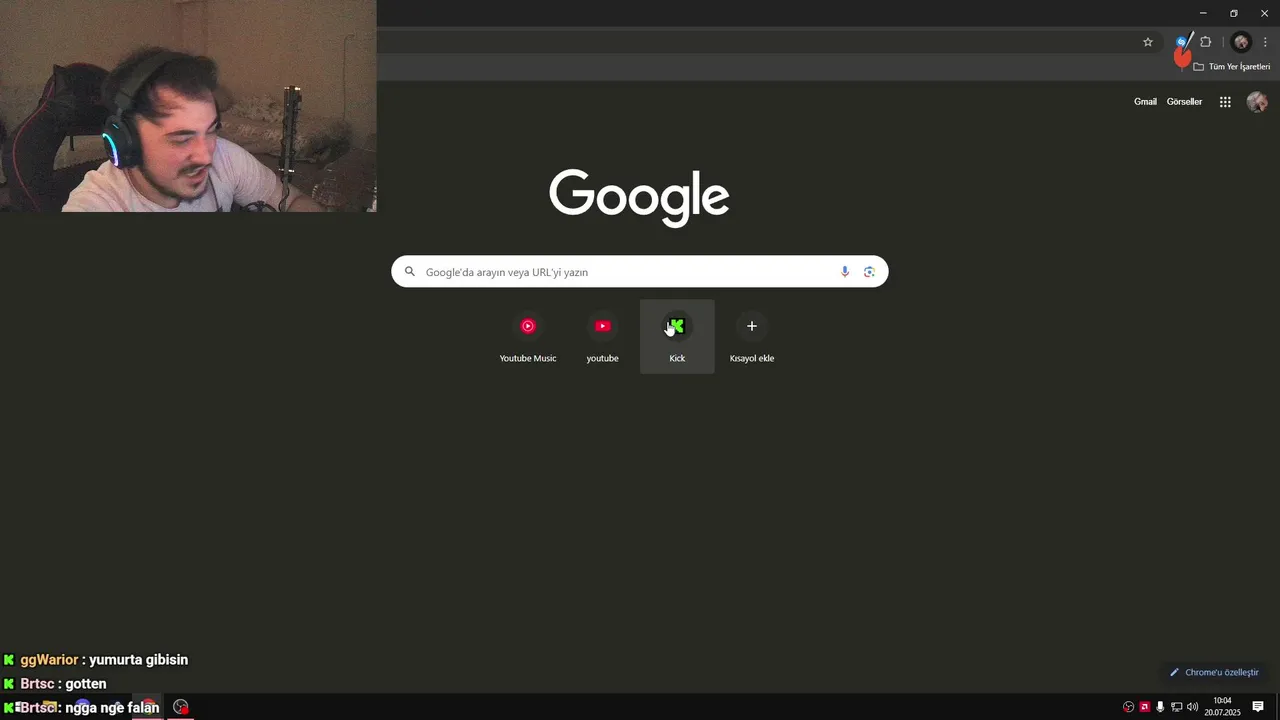
Task: Click the chat message 'gotten'
Action: [85, 684]
